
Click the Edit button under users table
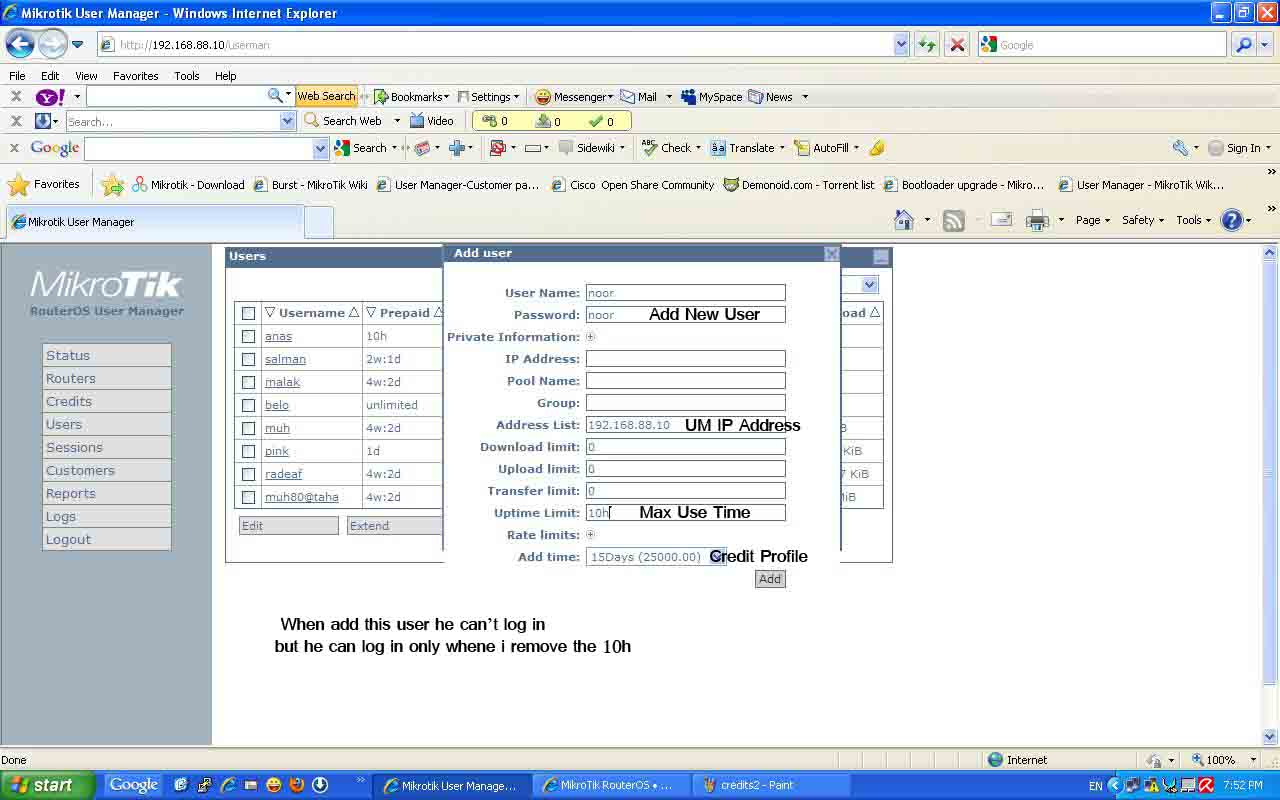288,526
